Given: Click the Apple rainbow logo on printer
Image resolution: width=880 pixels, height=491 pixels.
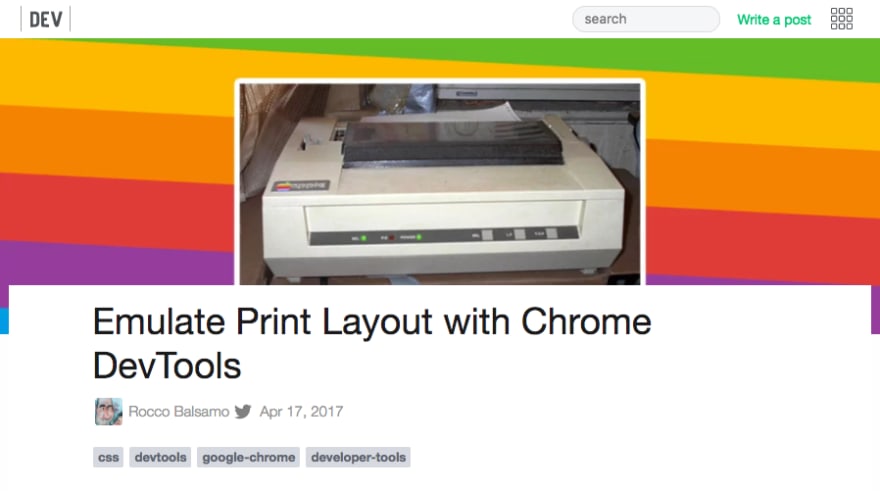Looking at the screenshot, I should pos(283,186).
